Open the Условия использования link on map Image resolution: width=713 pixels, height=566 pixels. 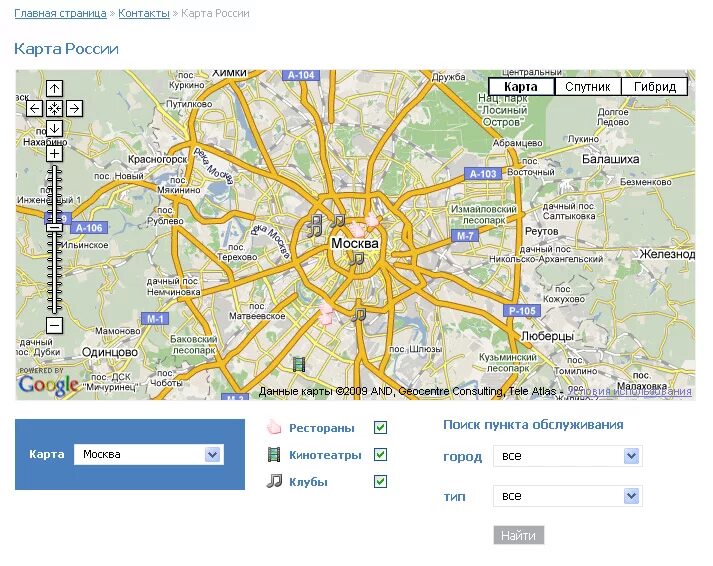[629, 391]
